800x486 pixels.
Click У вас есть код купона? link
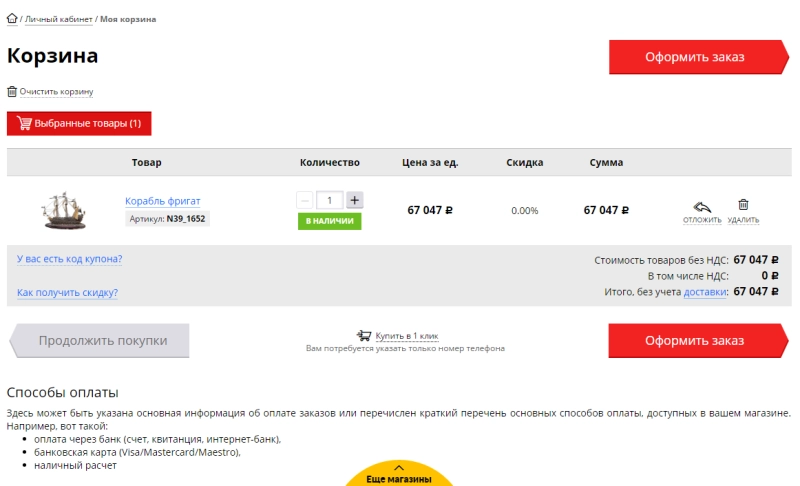click(x=69, y=259)
